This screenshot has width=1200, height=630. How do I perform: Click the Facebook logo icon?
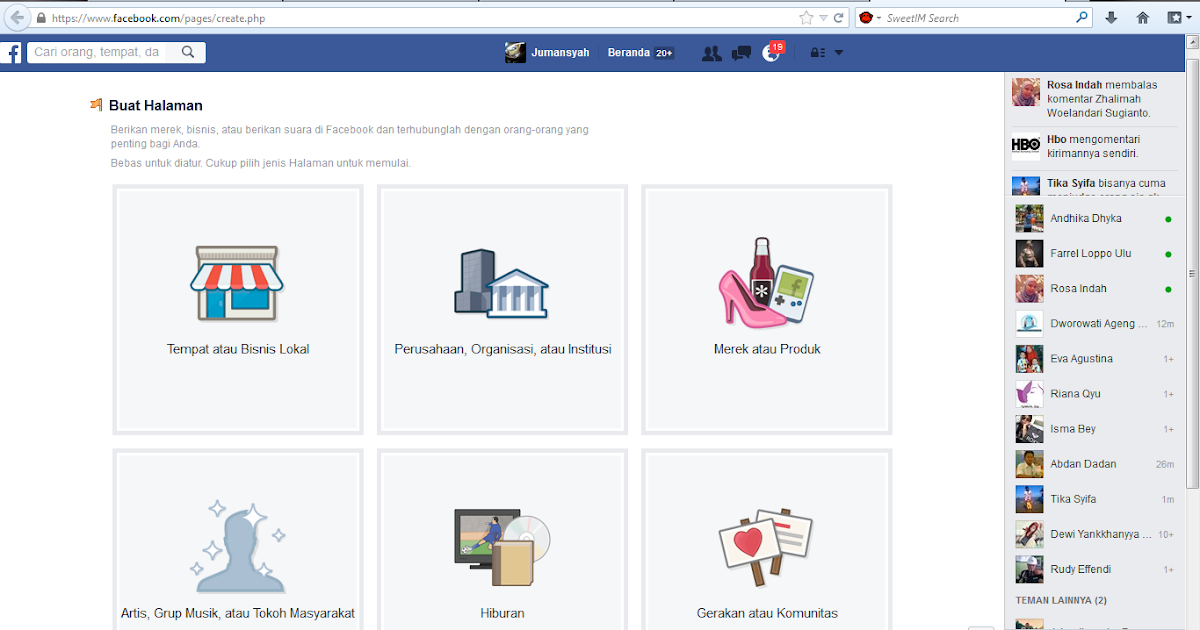[x=11, y=53]
